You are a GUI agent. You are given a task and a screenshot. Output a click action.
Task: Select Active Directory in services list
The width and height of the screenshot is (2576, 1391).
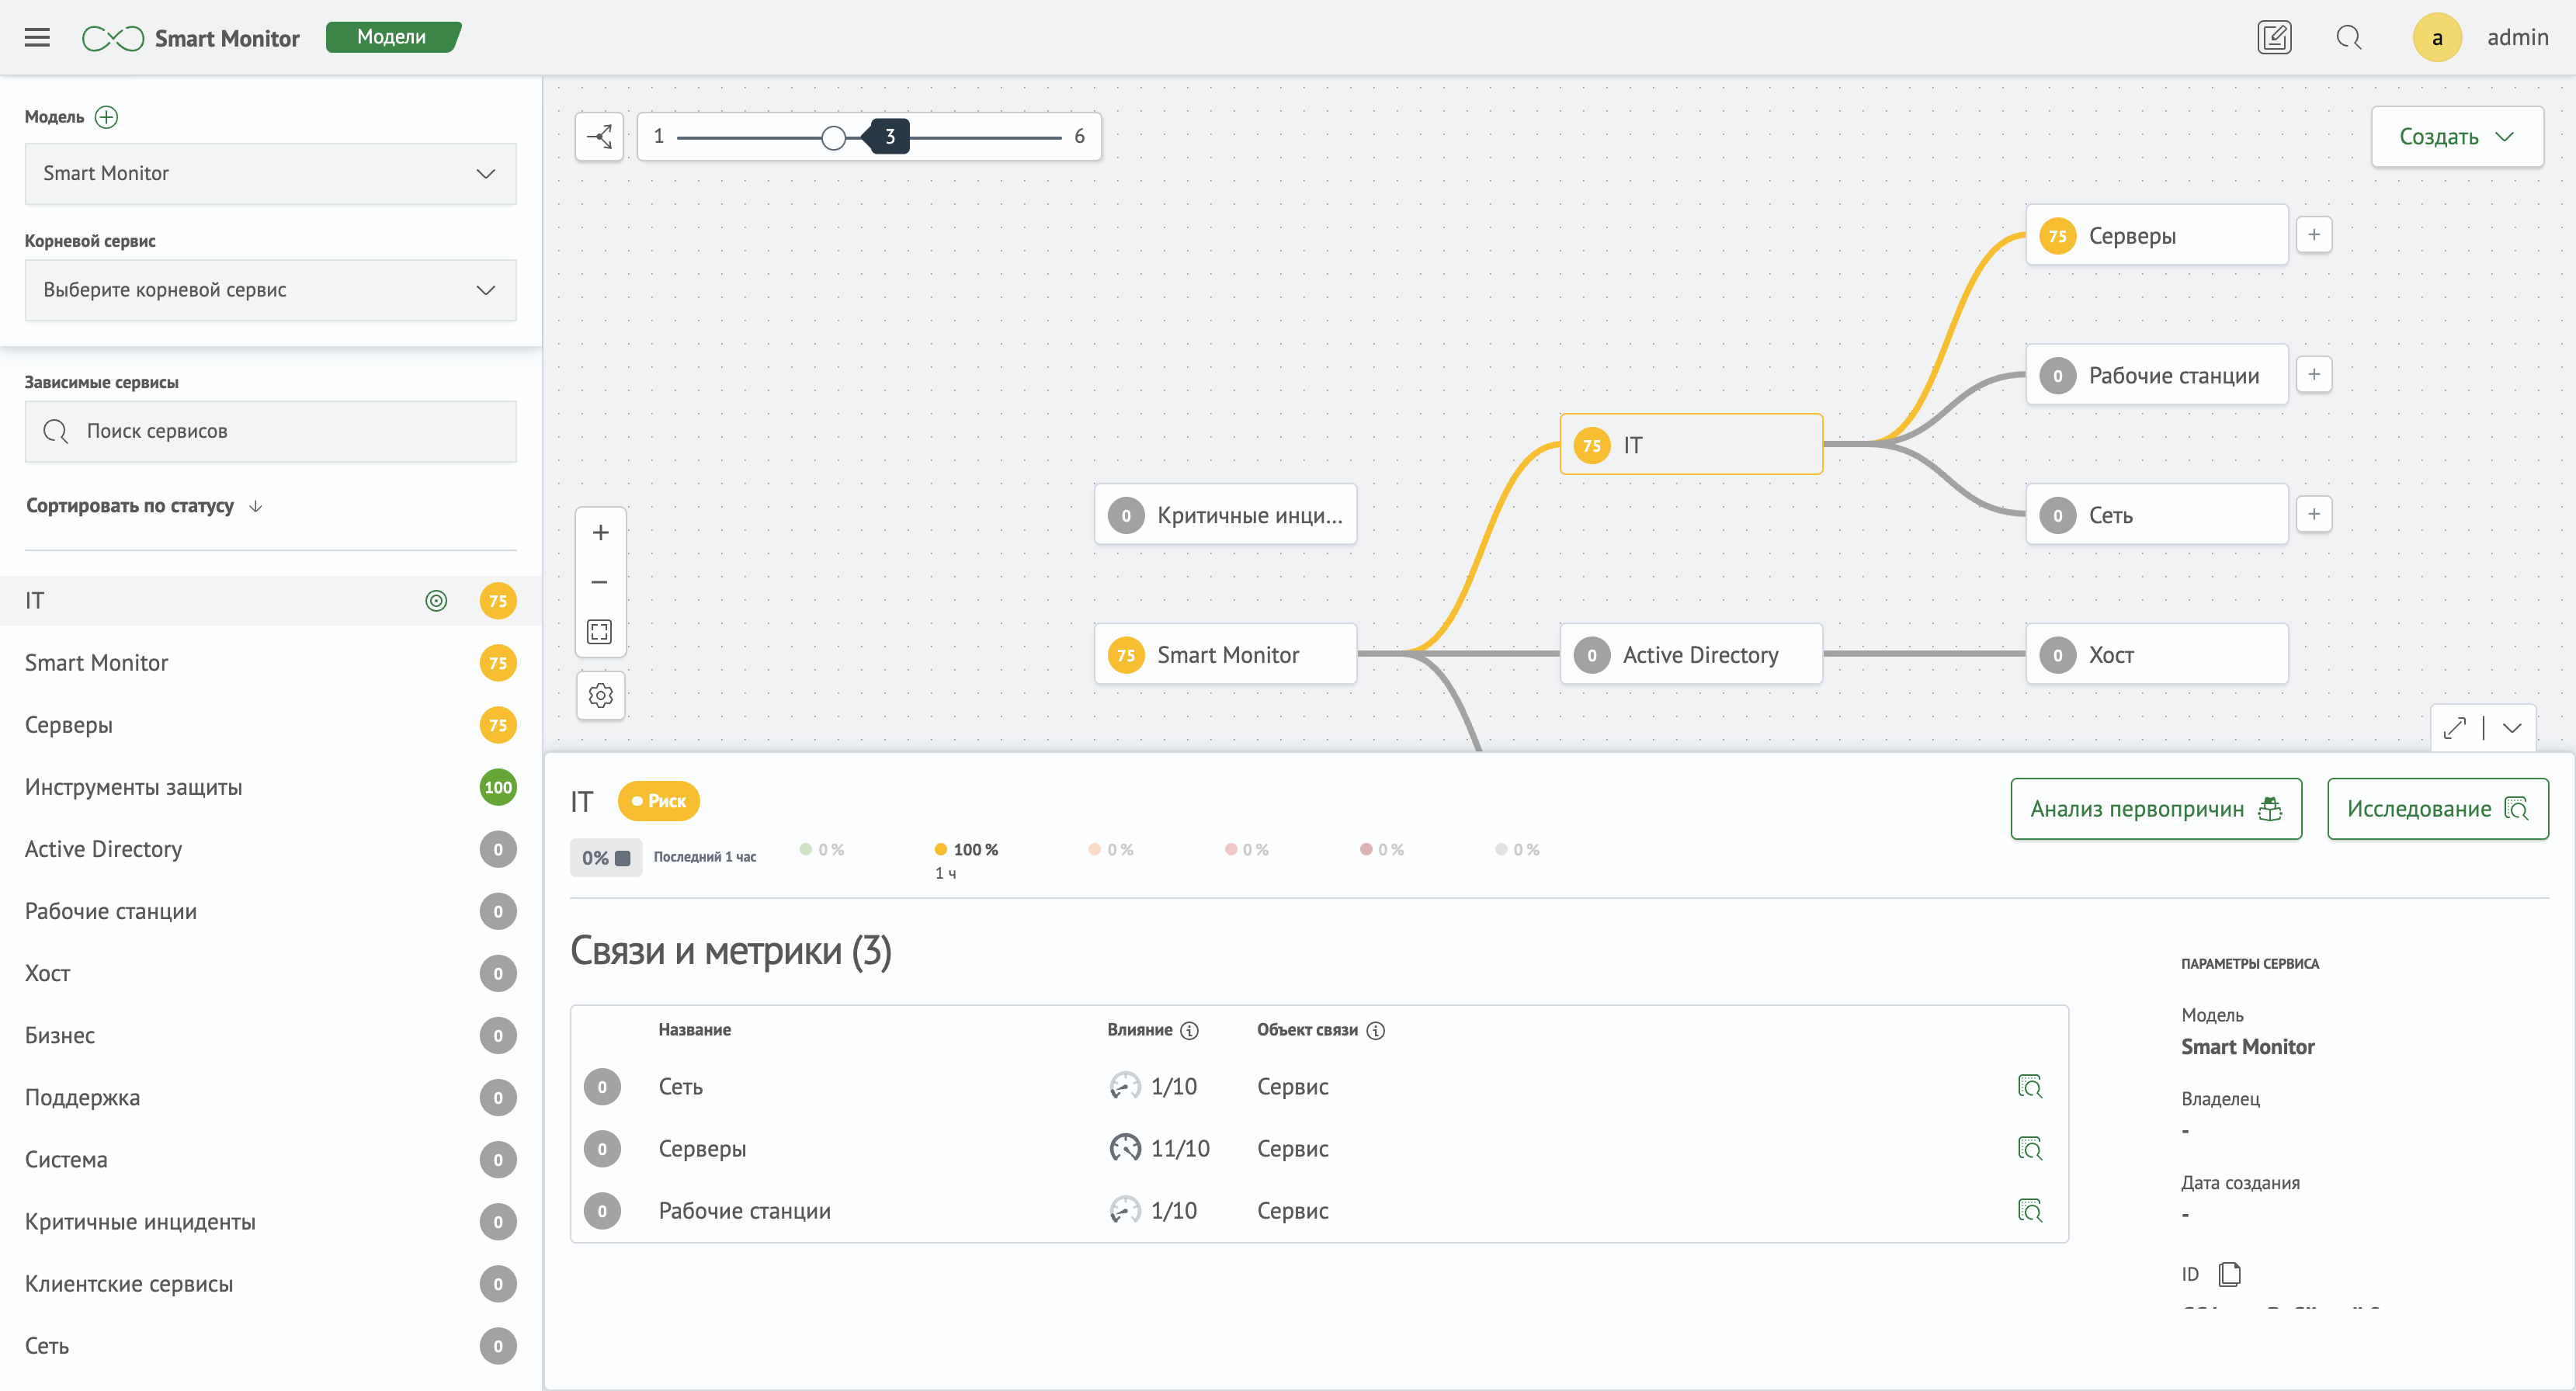270,849
